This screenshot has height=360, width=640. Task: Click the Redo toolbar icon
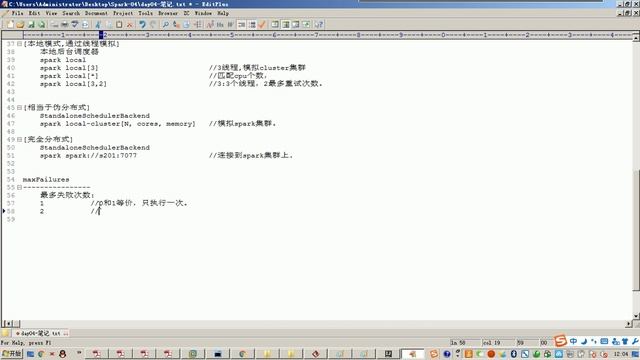[x=153, y=24]
